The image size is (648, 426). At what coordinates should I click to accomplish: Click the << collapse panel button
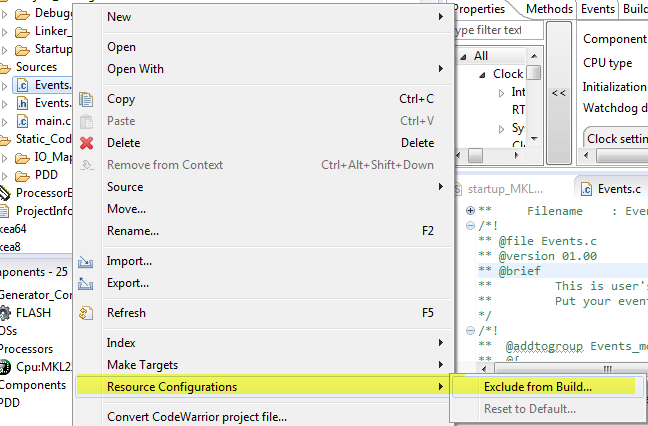[x=559, y=93]
